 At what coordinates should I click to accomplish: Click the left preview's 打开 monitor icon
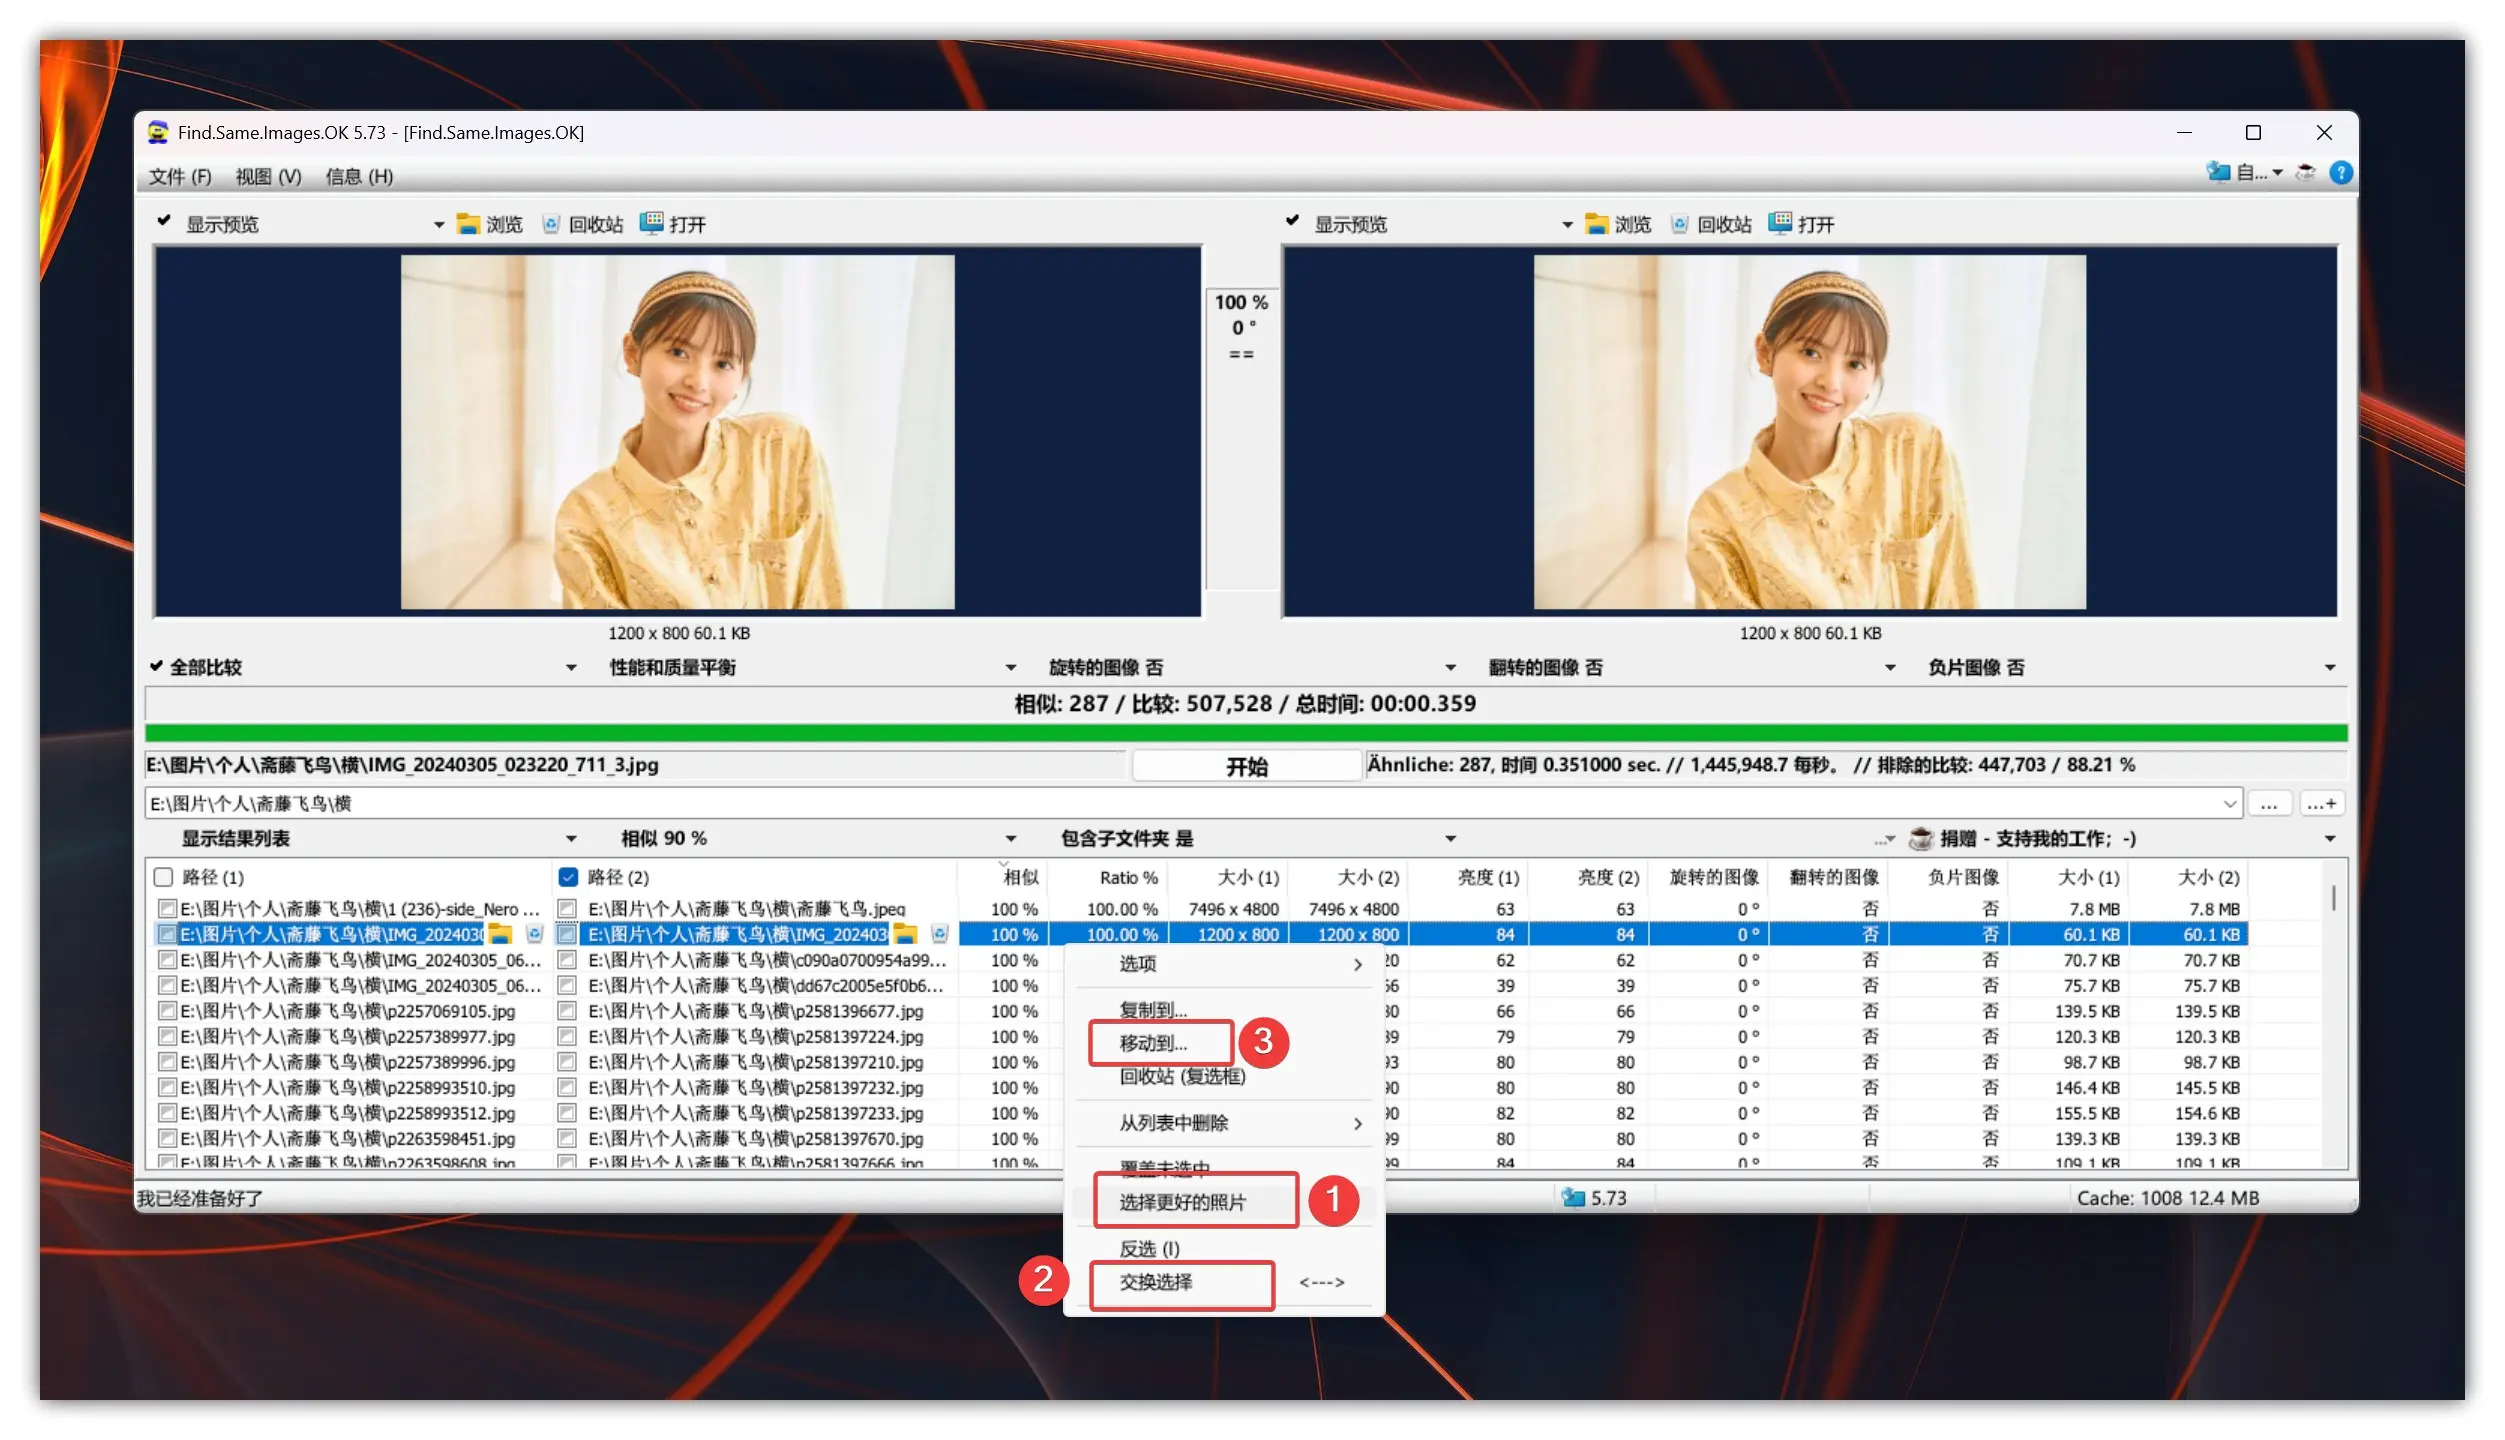pyautogui.click(x=651, y=223)
